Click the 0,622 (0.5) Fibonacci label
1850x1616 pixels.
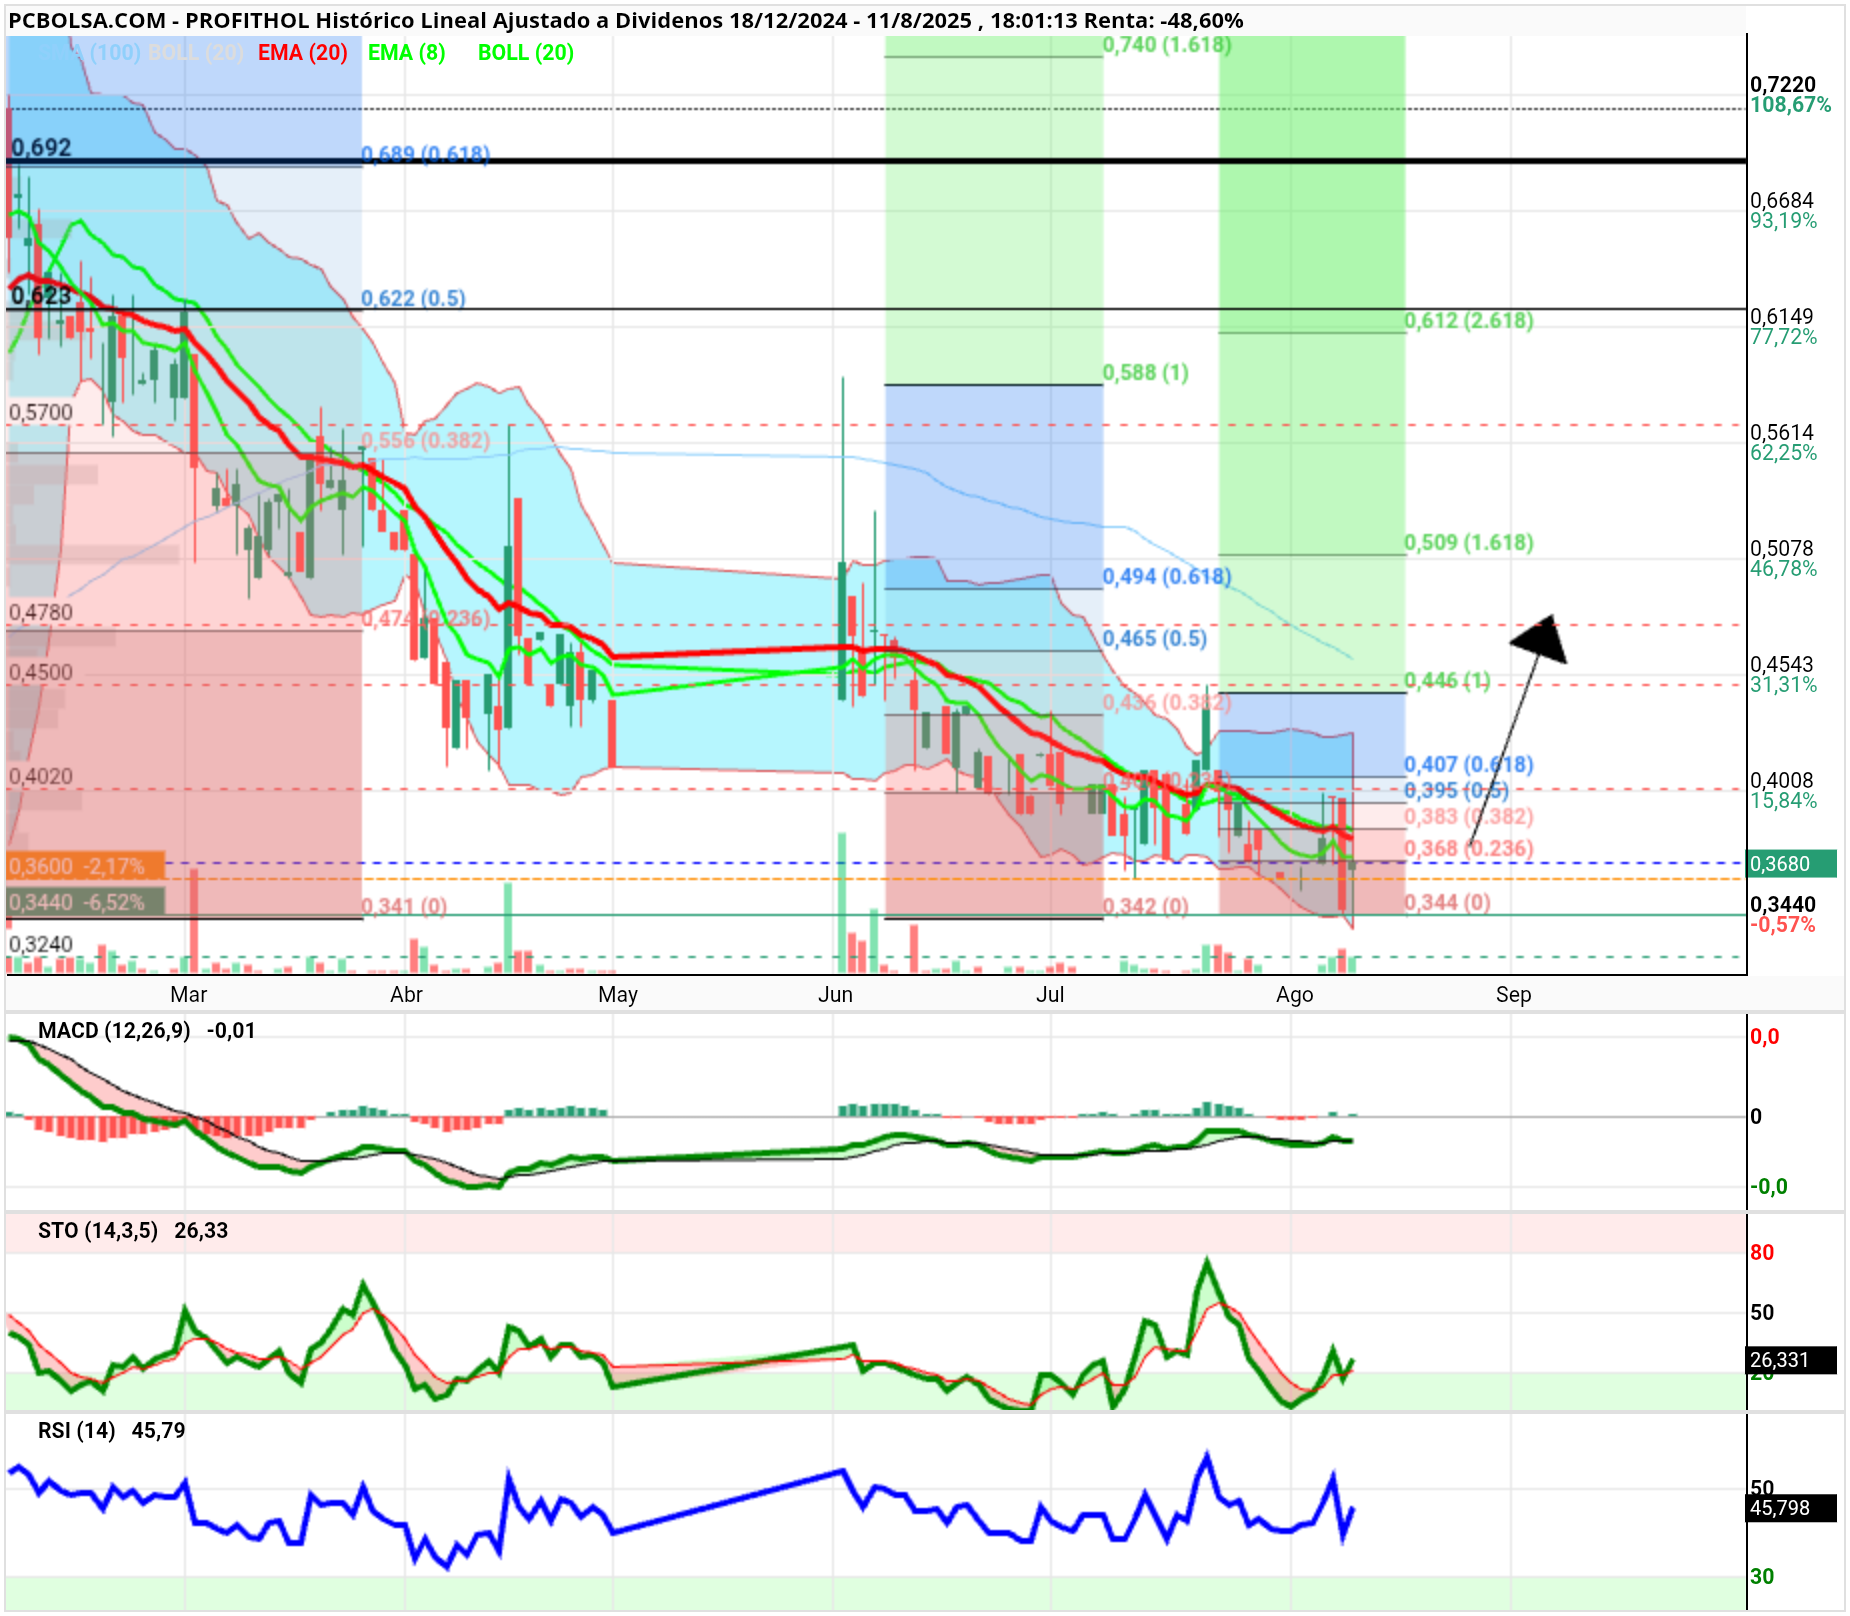pos(413,298)
